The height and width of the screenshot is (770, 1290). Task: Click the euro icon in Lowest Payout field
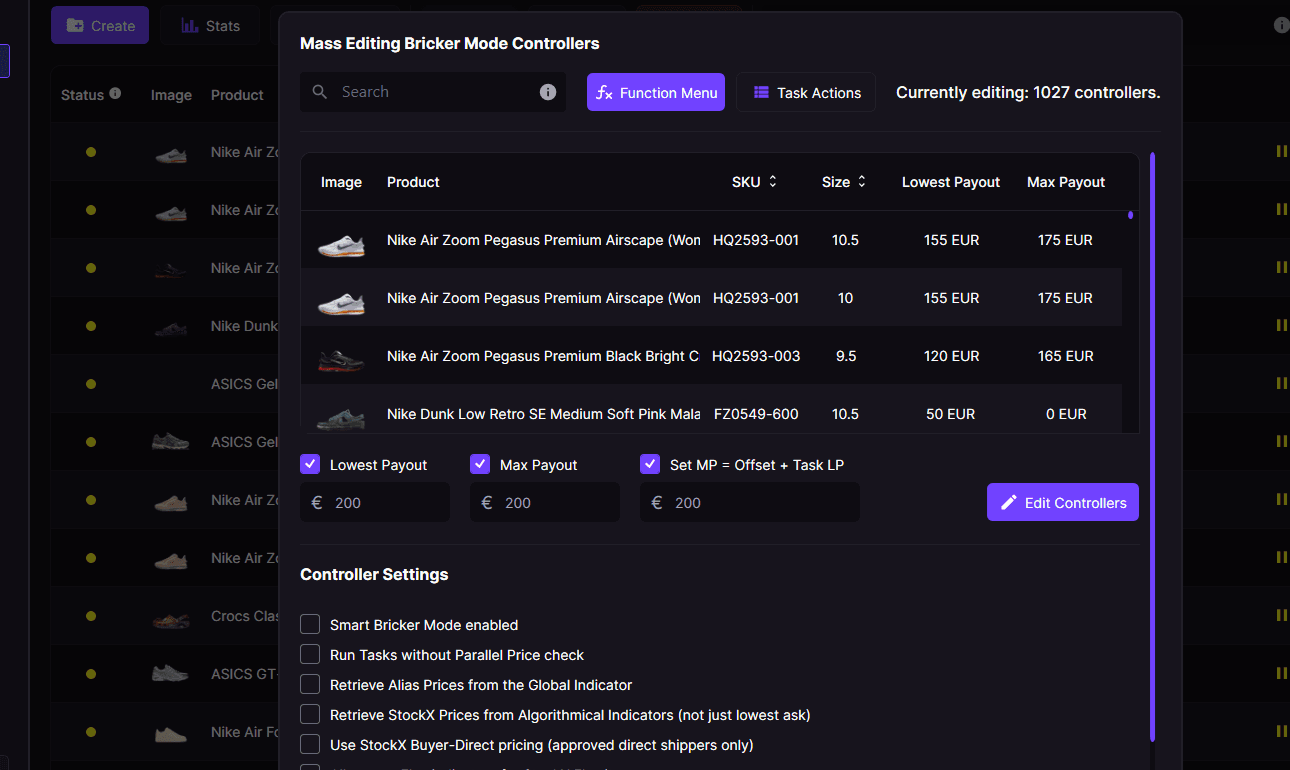[317, 503]
